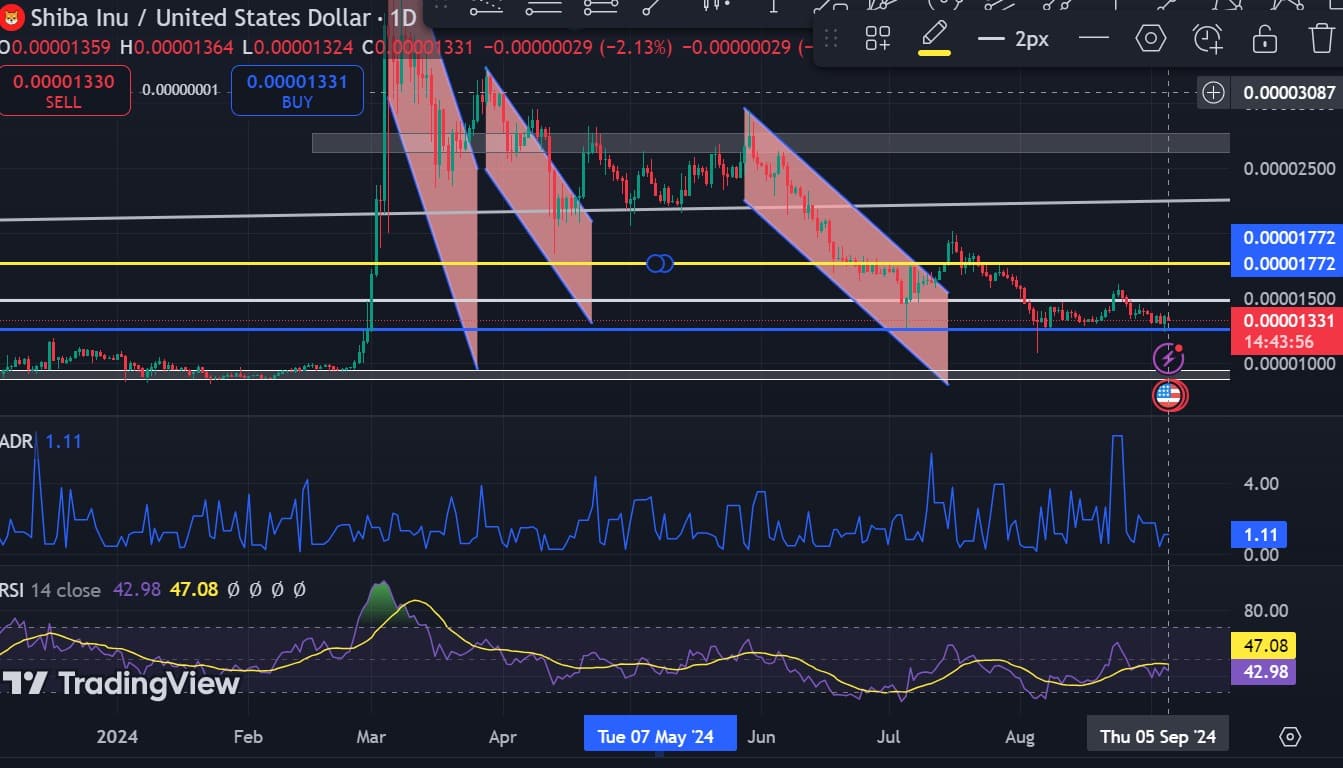Click the Mar label on the time axis
Screen dimensions: 1343x768
[x=371, y=737]
